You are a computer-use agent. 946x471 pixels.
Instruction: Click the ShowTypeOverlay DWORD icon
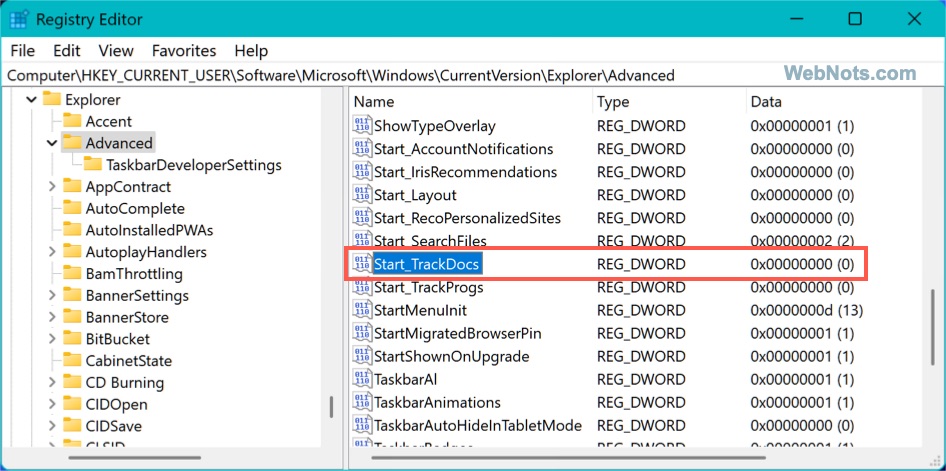pyautogui.click(x=362, y=126)
